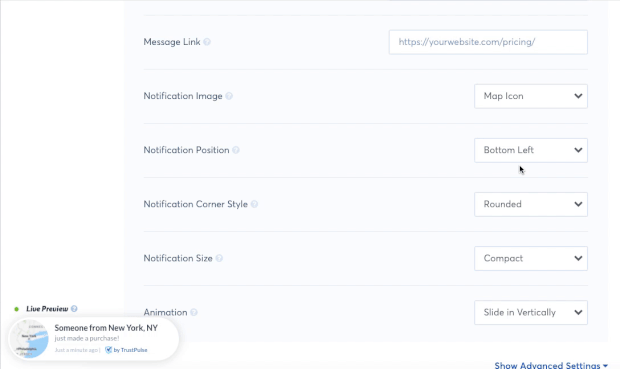The width and height of the screenshot is (620, 369).
Task: Click the green Live Preview status dot
Action: (17, 309)
